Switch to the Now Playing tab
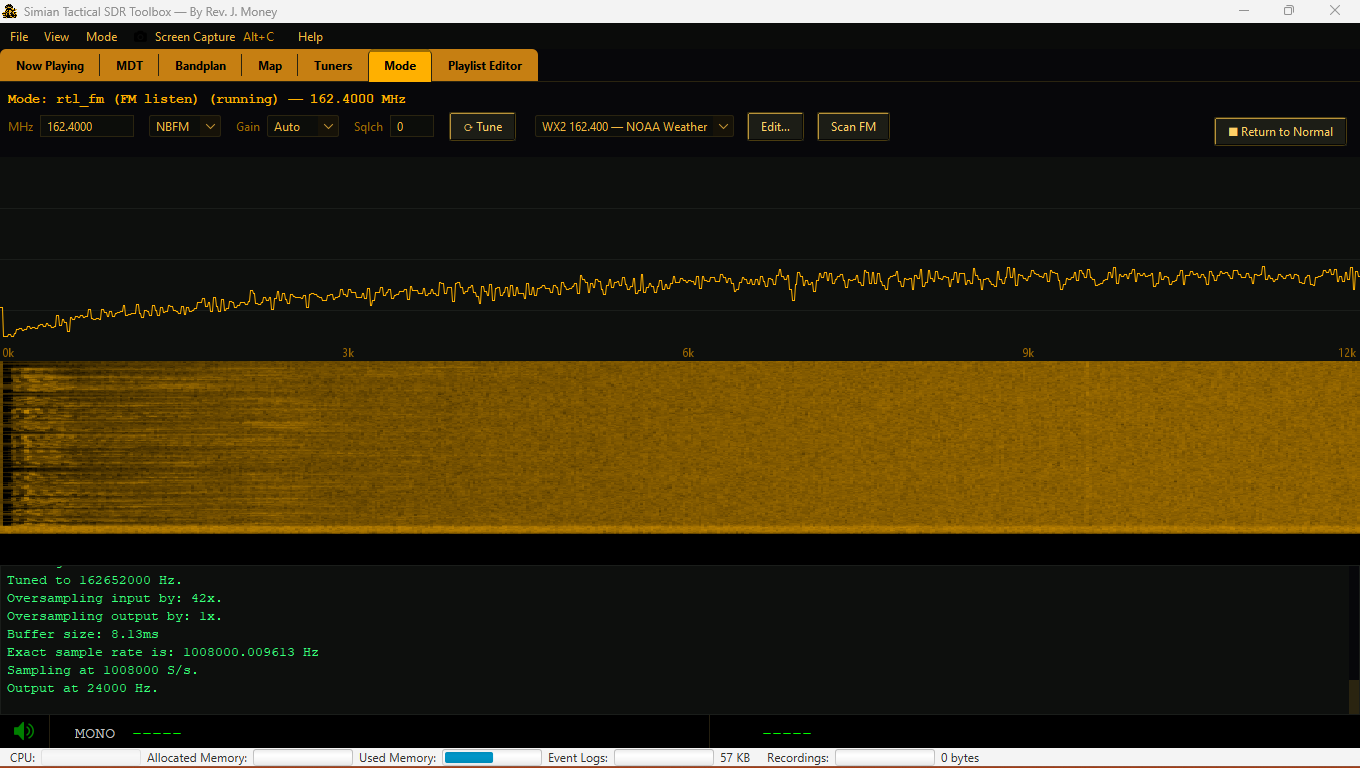Screen dimensions: 1360x768 click(x=50, y=66)
